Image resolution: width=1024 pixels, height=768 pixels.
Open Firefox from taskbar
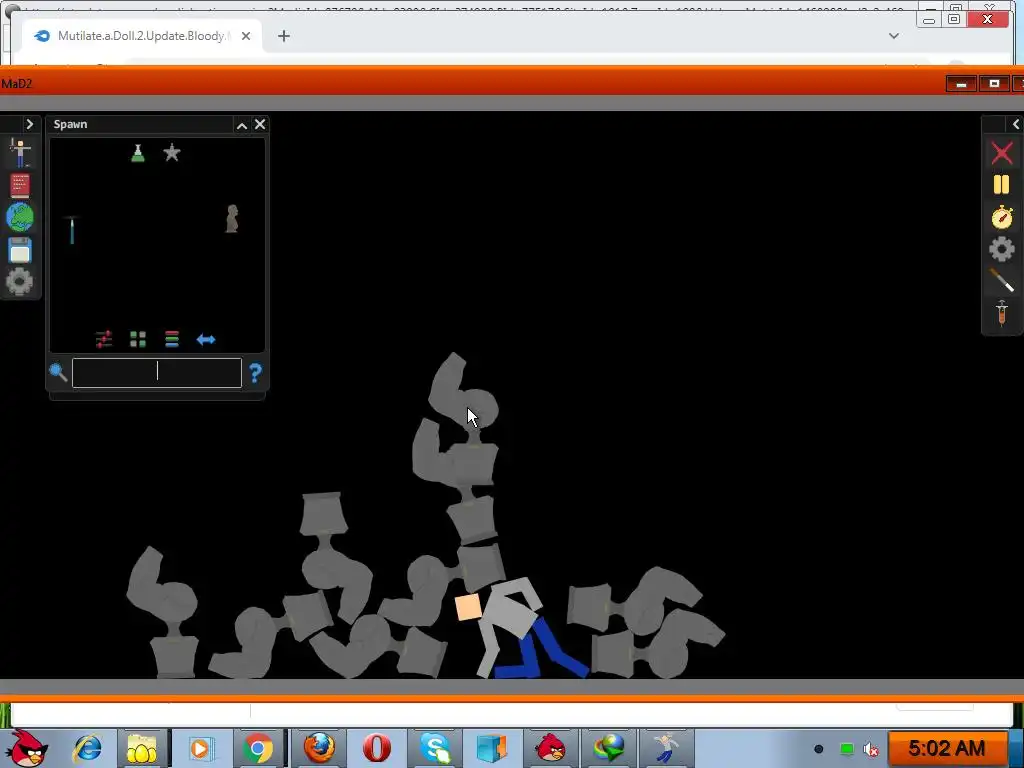point(319,748)
